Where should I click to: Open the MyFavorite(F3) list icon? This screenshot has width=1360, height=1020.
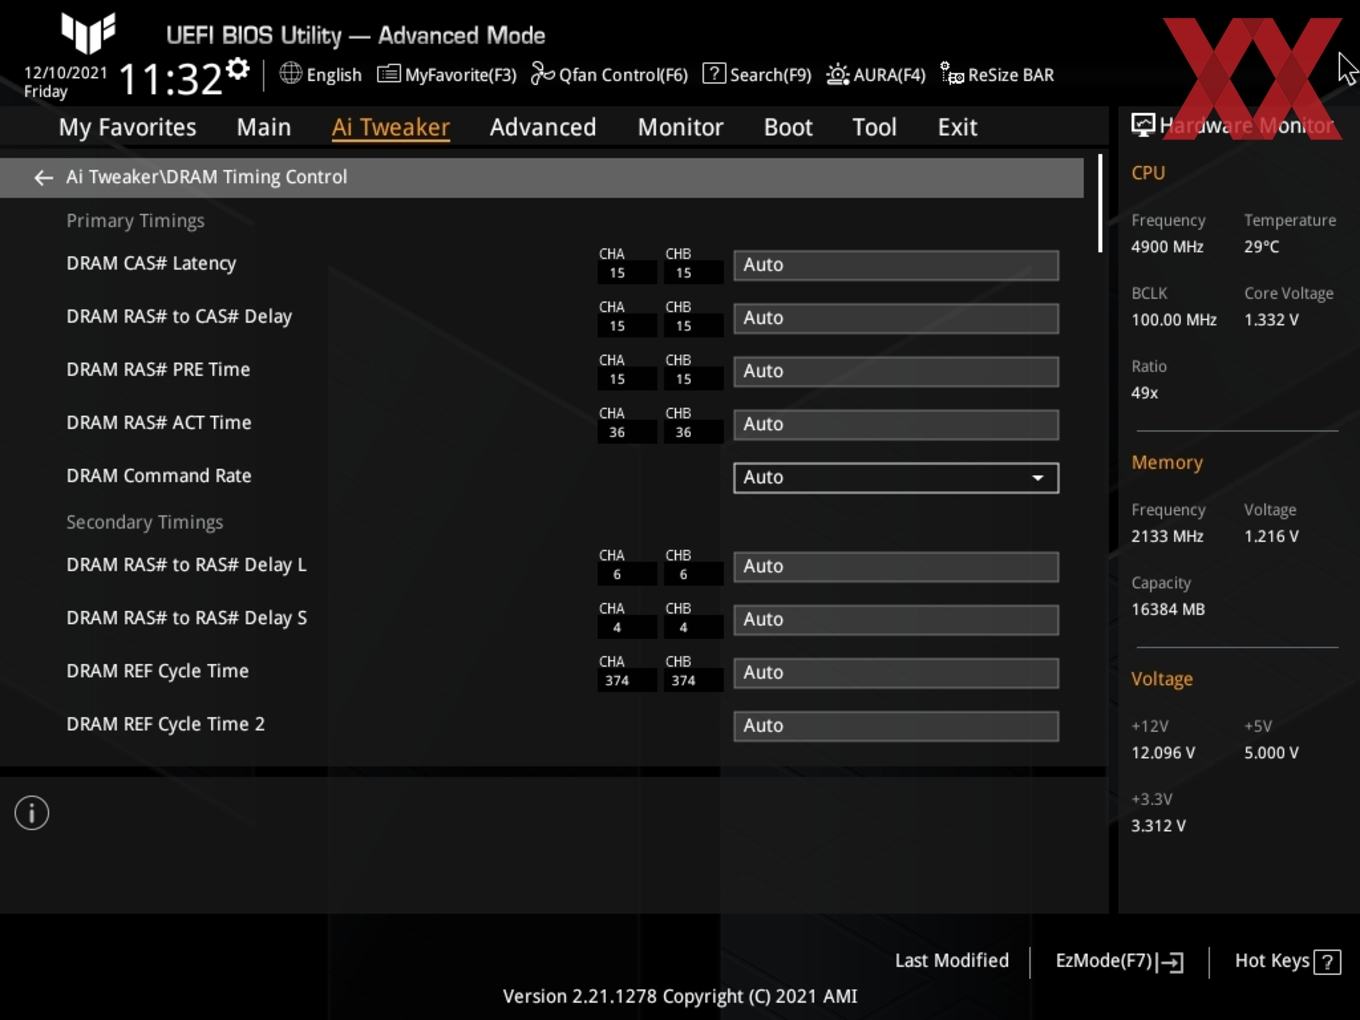[x=388, y=74]
